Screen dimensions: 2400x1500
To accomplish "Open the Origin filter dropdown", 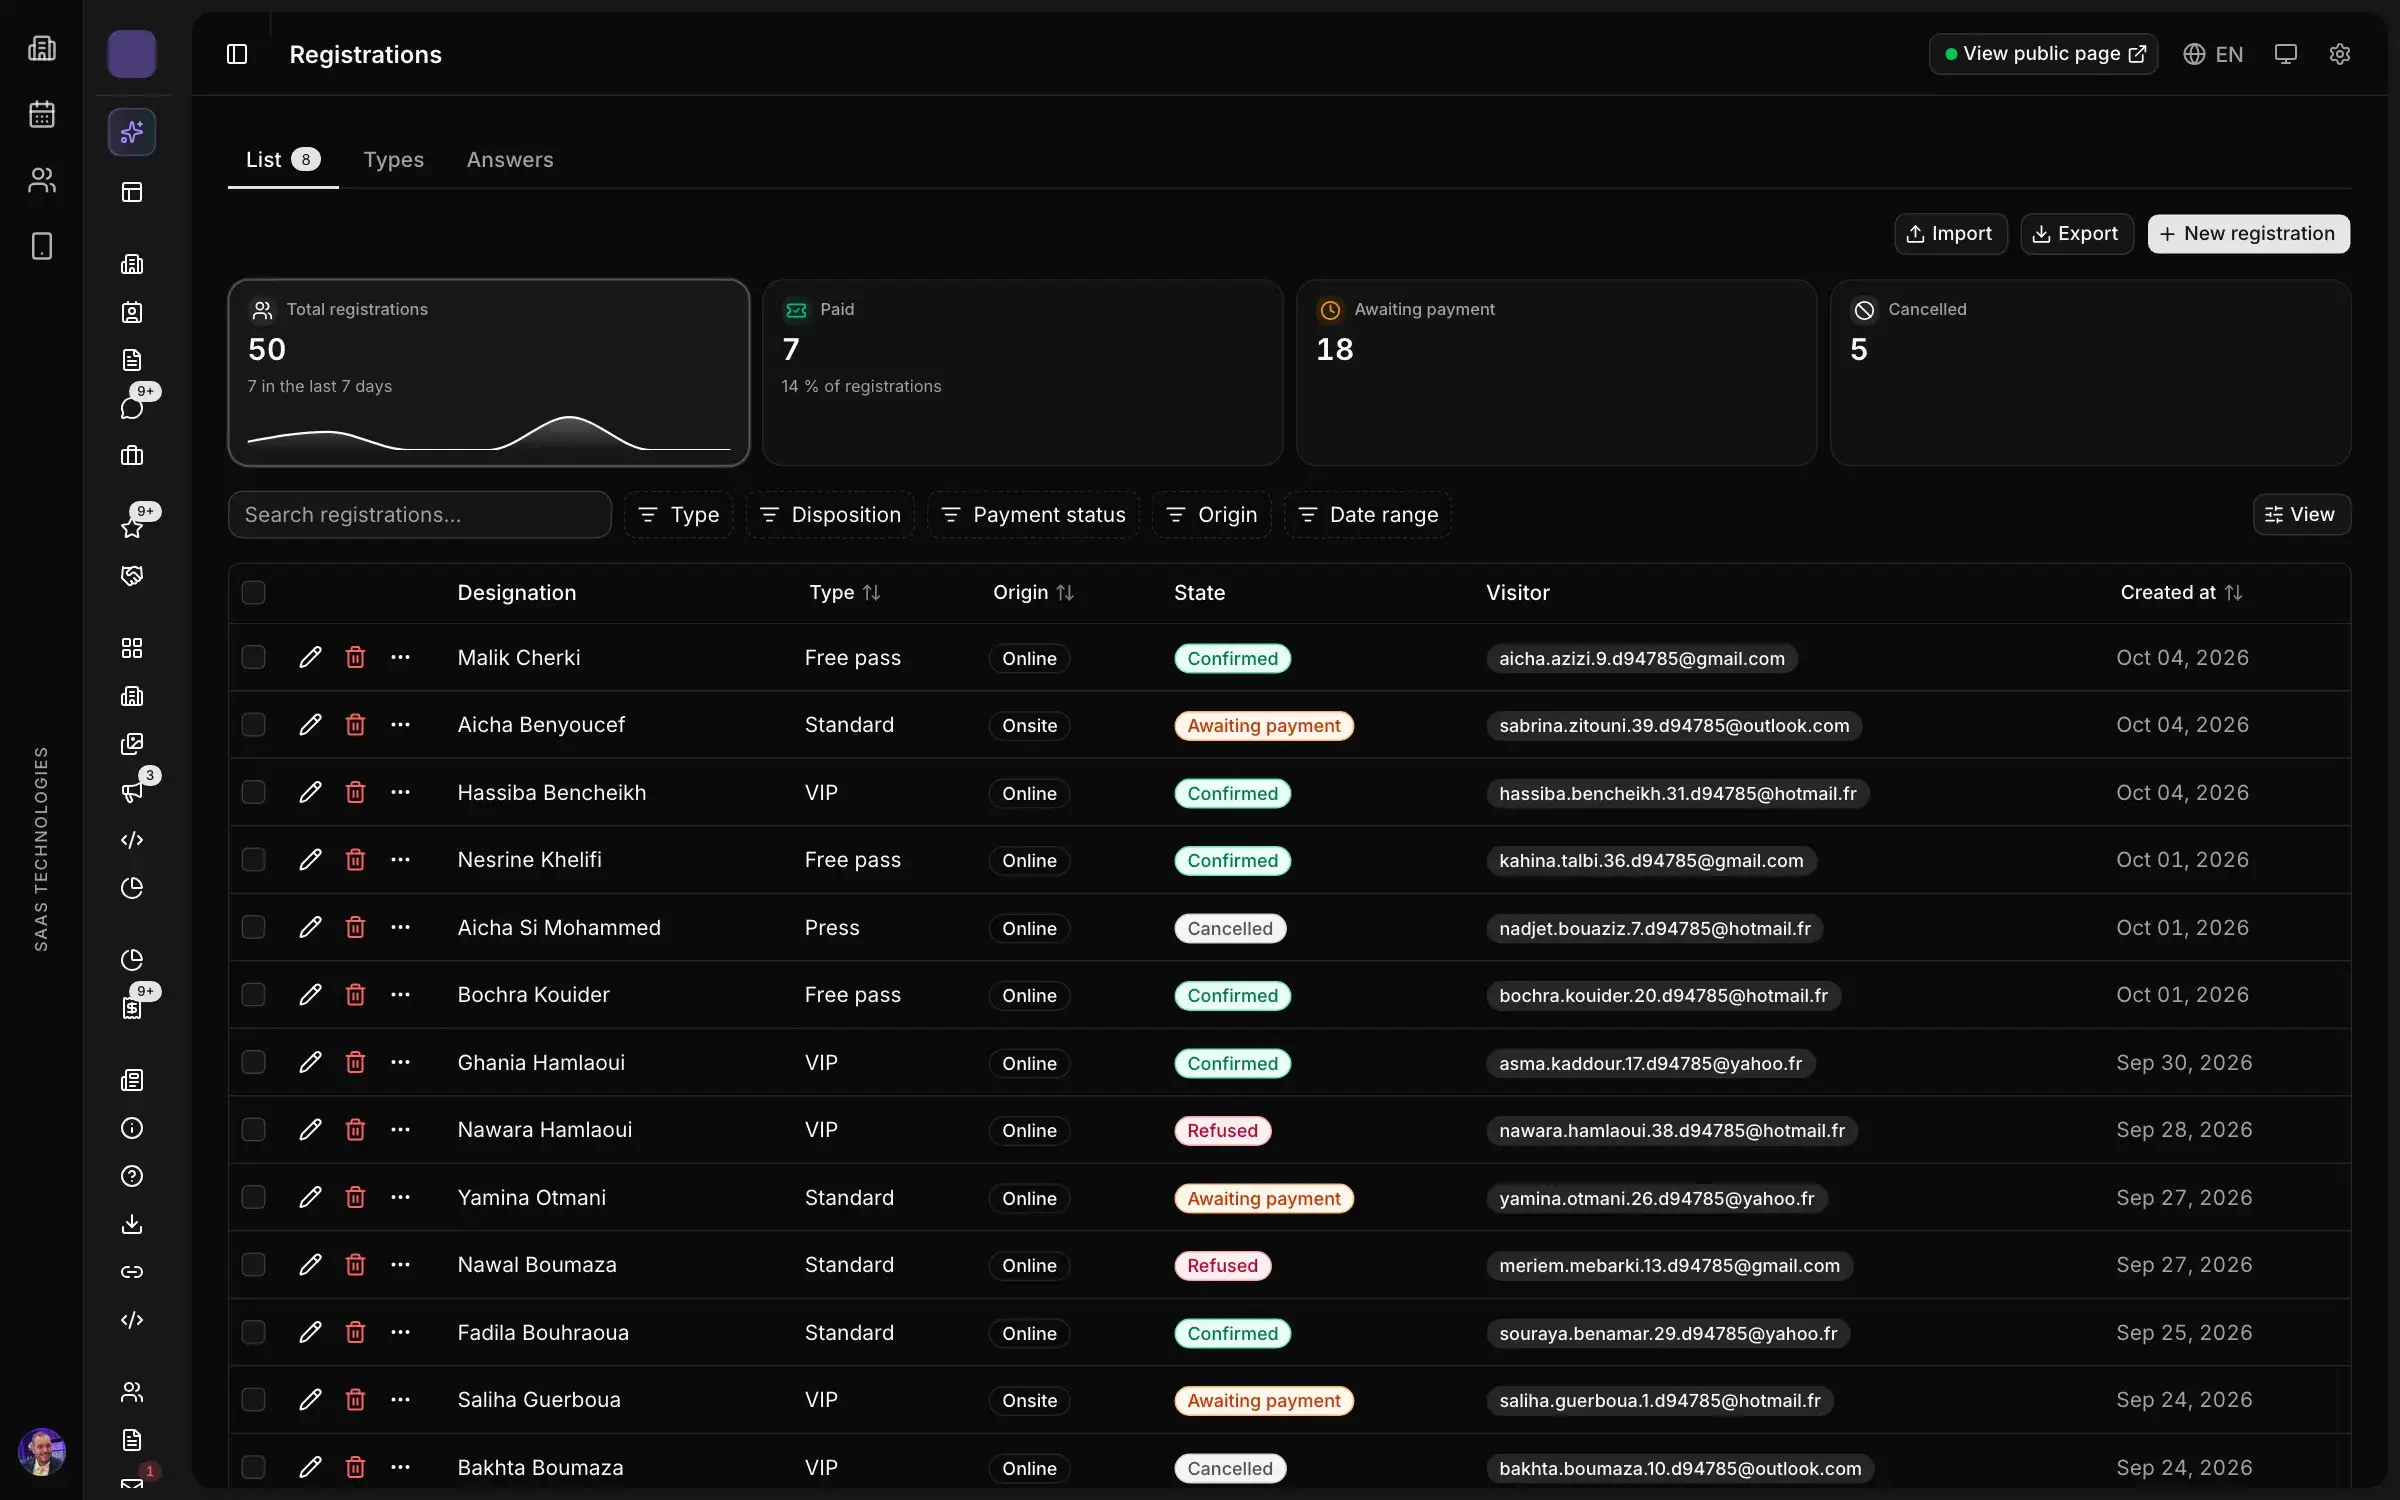I will click(1212, 515).
